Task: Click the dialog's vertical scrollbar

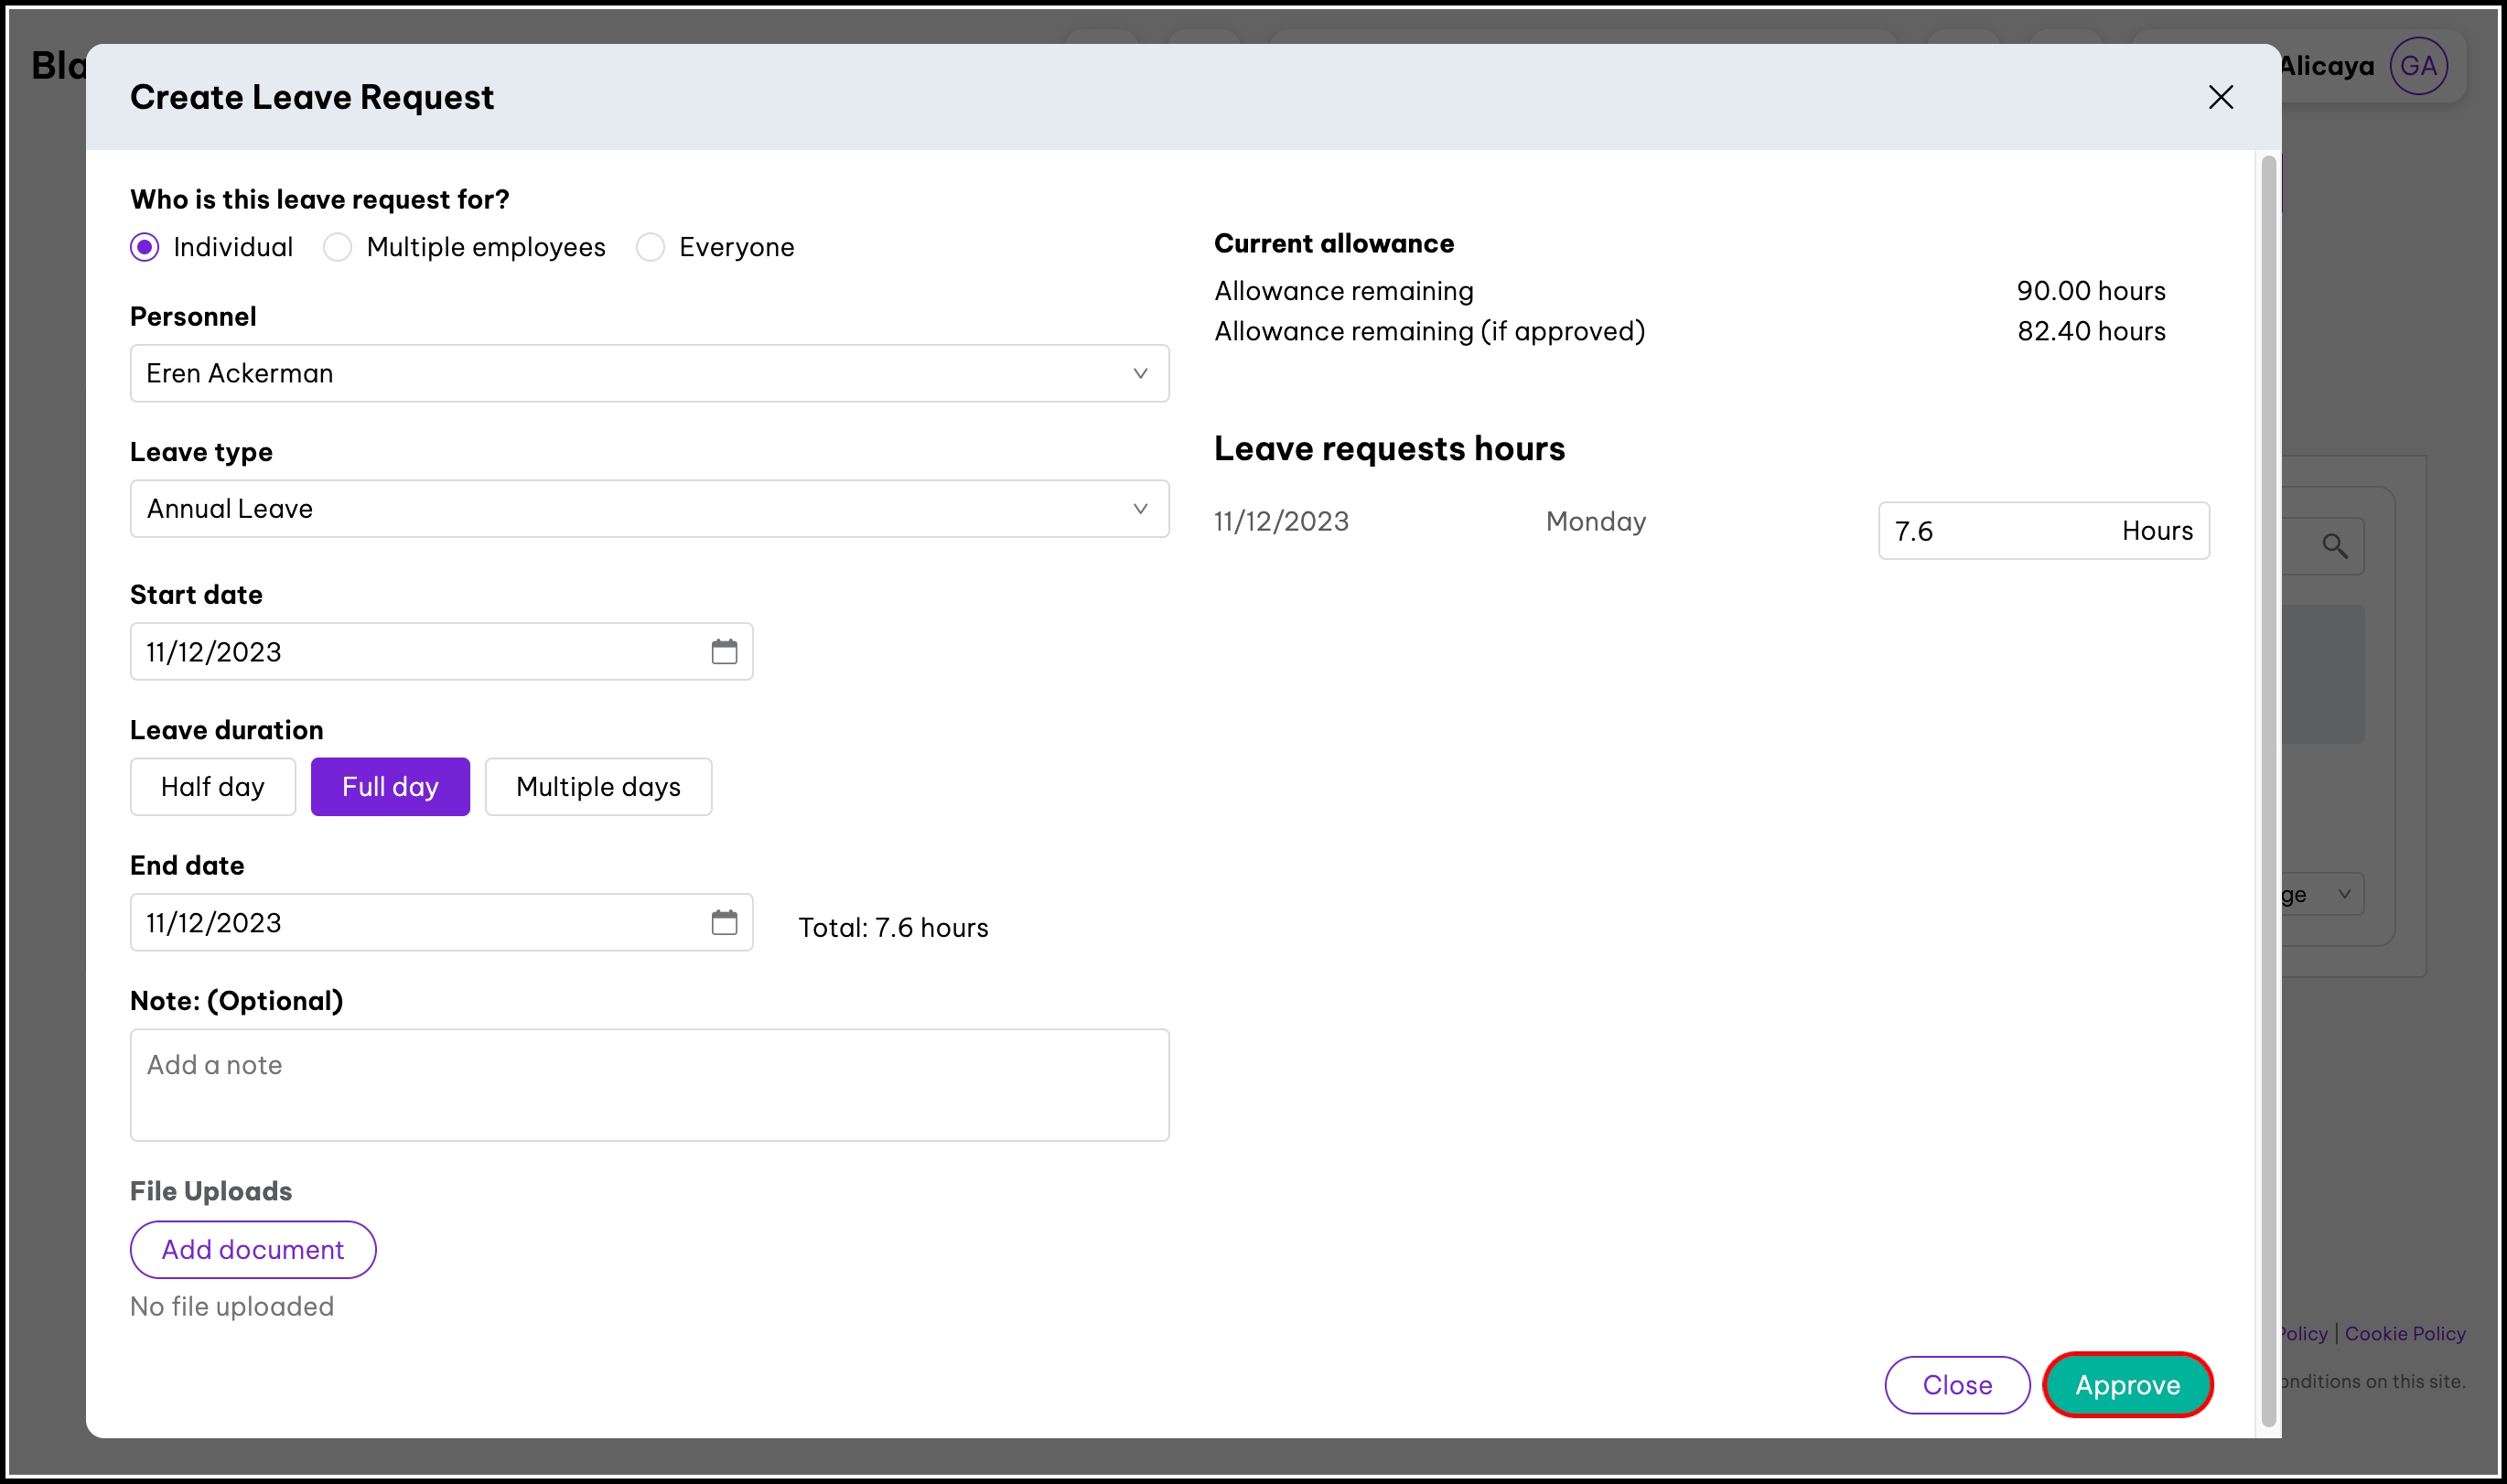Action: pos(2268,790)
